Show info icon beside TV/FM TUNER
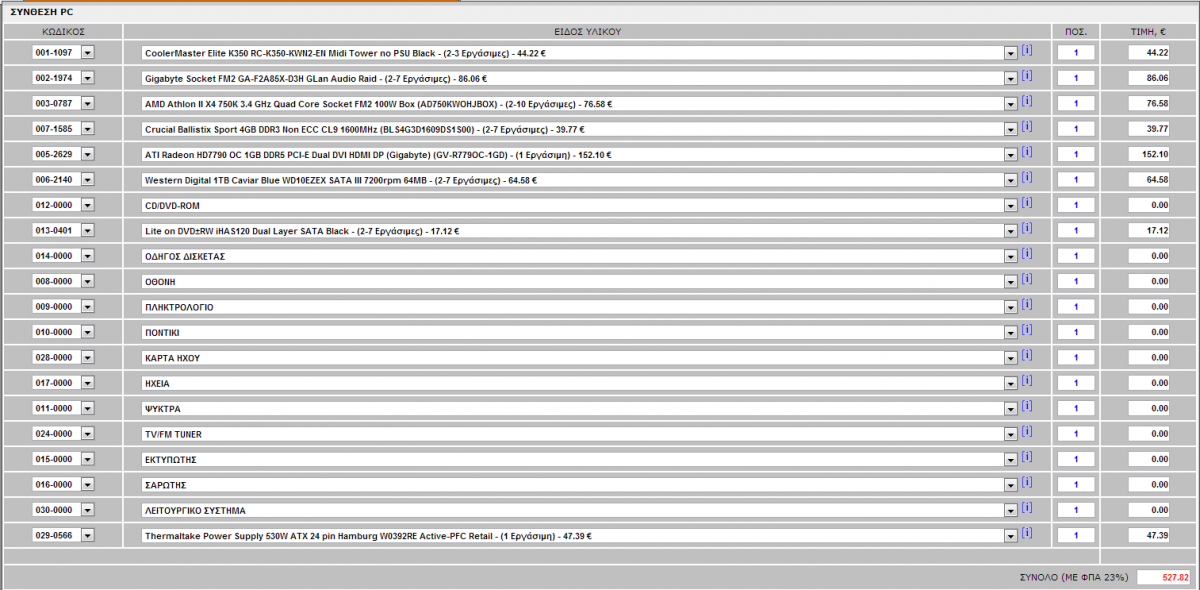The image size is (1200, 590). [1026, 432]
